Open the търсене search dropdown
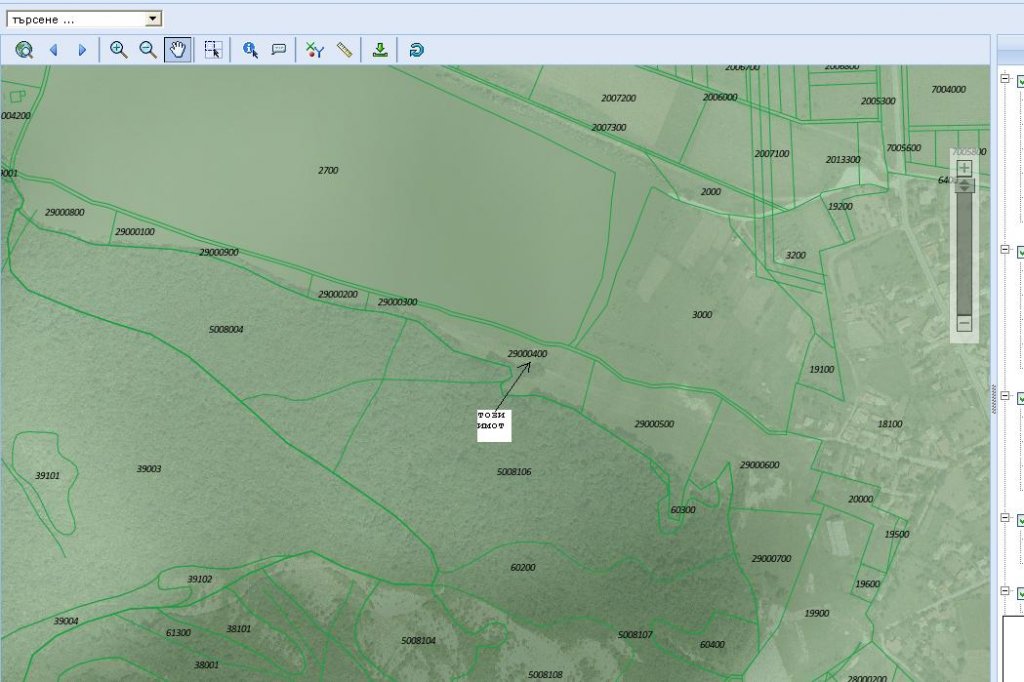1024x682 pixels. pos(152,19)
